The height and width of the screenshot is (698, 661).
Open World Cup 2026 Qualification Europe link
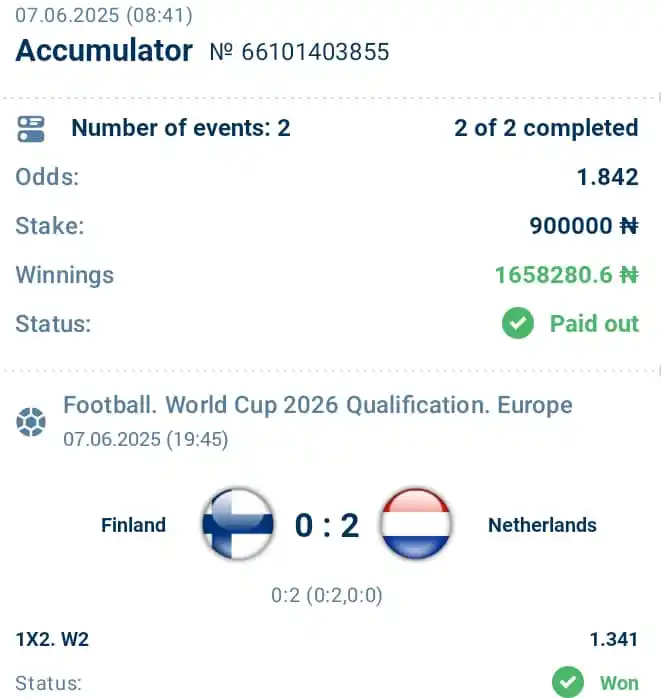tap(318, 405)
